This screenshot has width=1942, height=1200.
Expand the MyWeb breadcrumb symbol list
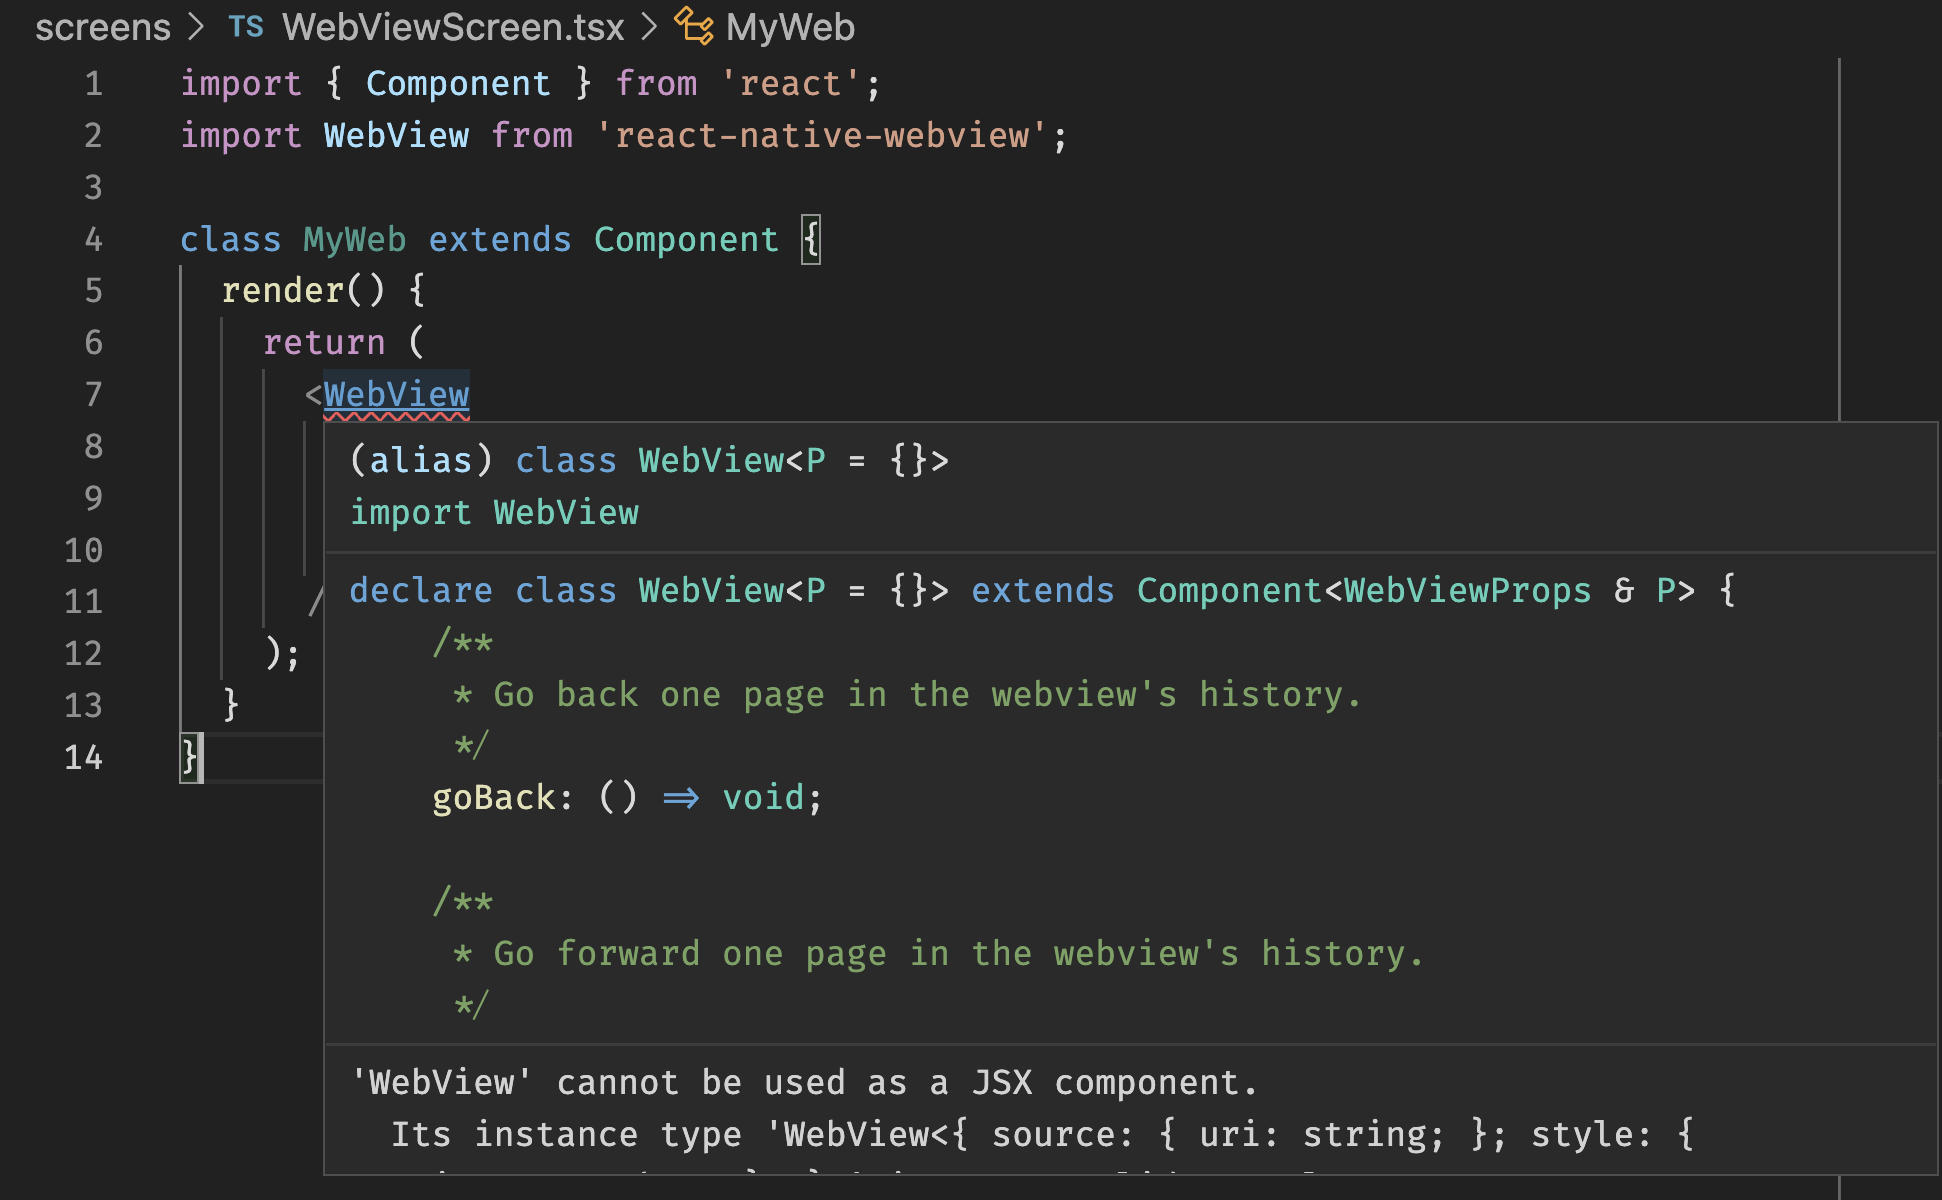789,27
